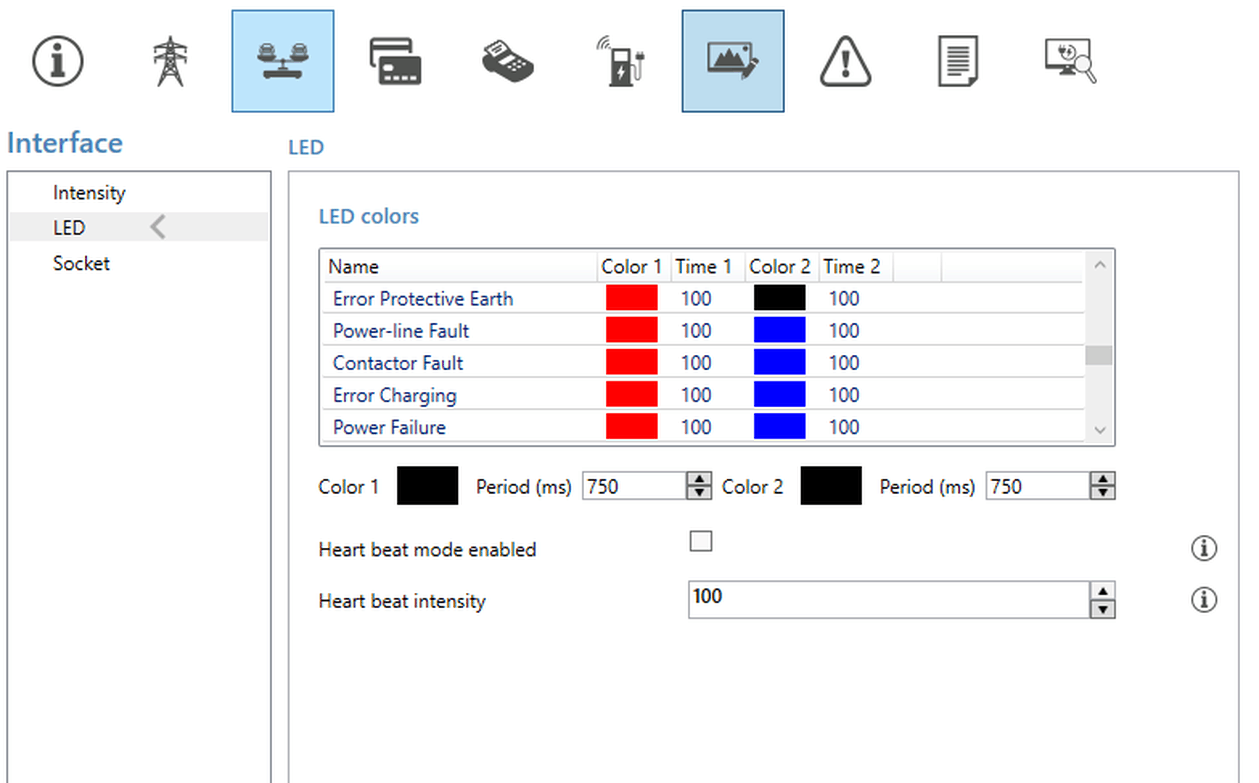Open the general information section icon
The height and width of the screenshot is (783, 1259).
[58, 61]
